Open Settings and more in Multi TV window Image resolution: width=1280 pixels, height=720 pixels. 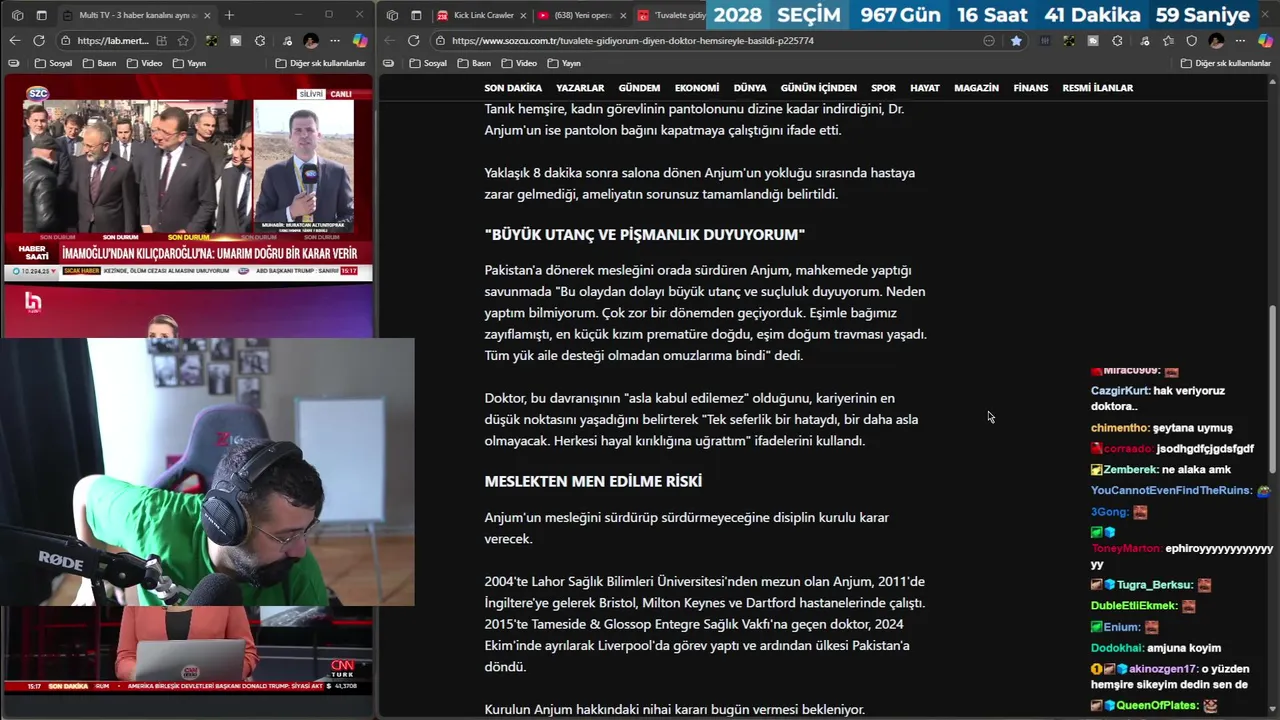(335, 41)
